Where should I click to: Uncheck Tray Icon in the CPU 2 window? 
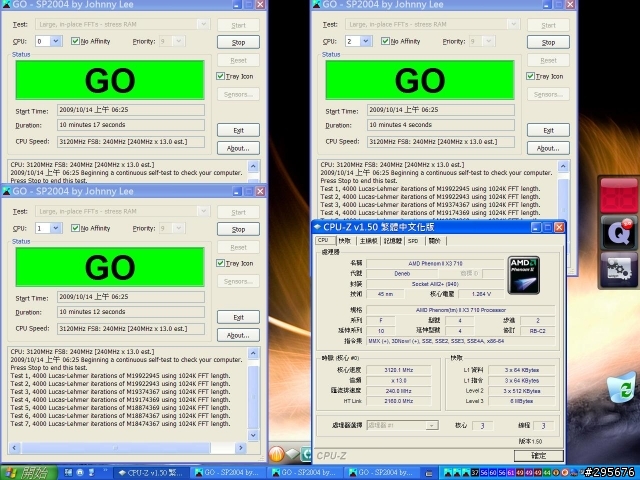pos(530,76)
